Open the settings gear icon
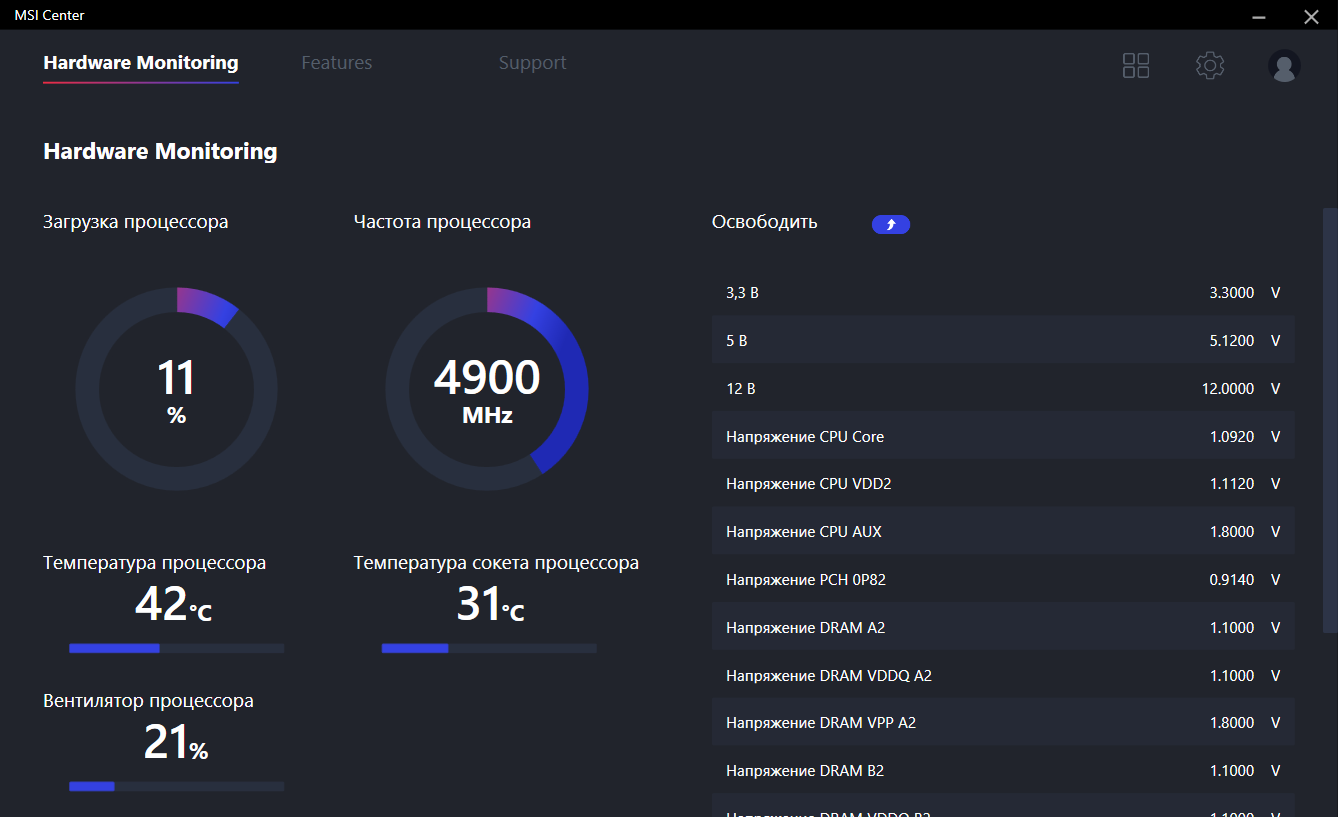 pos(1210,66)
